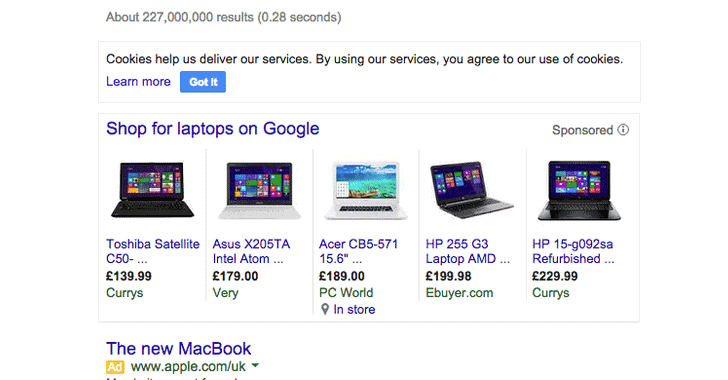Viewport: 728px width, 380px height.
Task: Open the Acer CB5-571 15.6" link
Action: tap(358, 251)
